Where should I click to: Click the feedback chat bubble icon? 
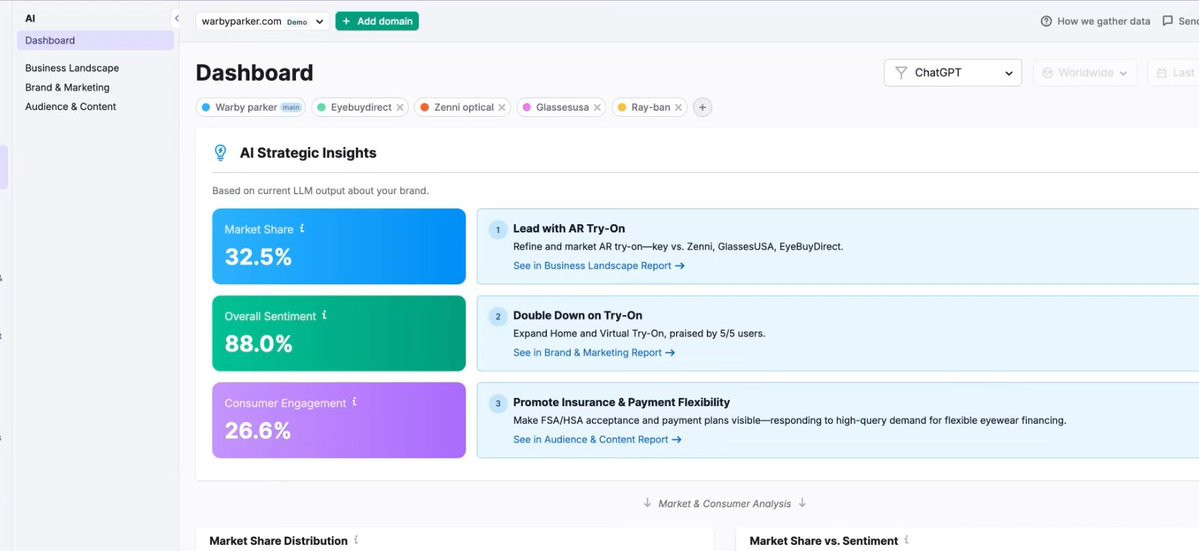[1168, 21]
